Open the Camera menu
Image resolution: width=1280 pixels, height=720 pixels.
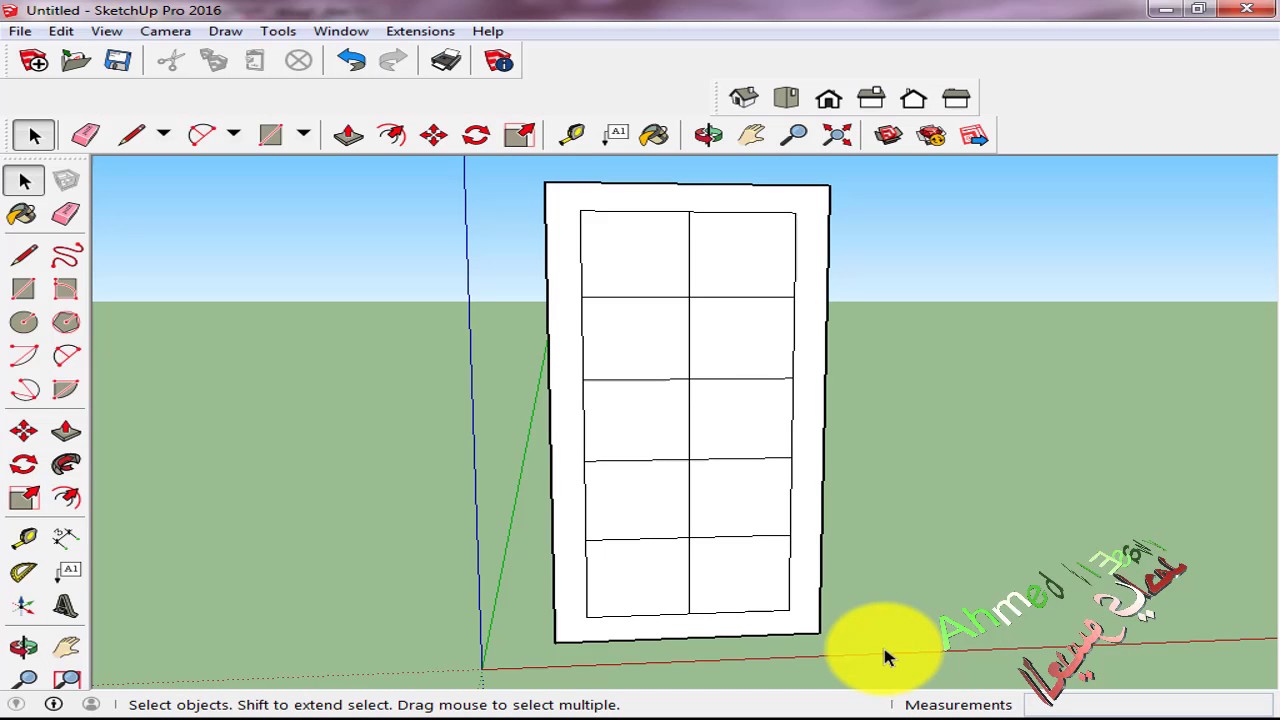pos(165,31)
